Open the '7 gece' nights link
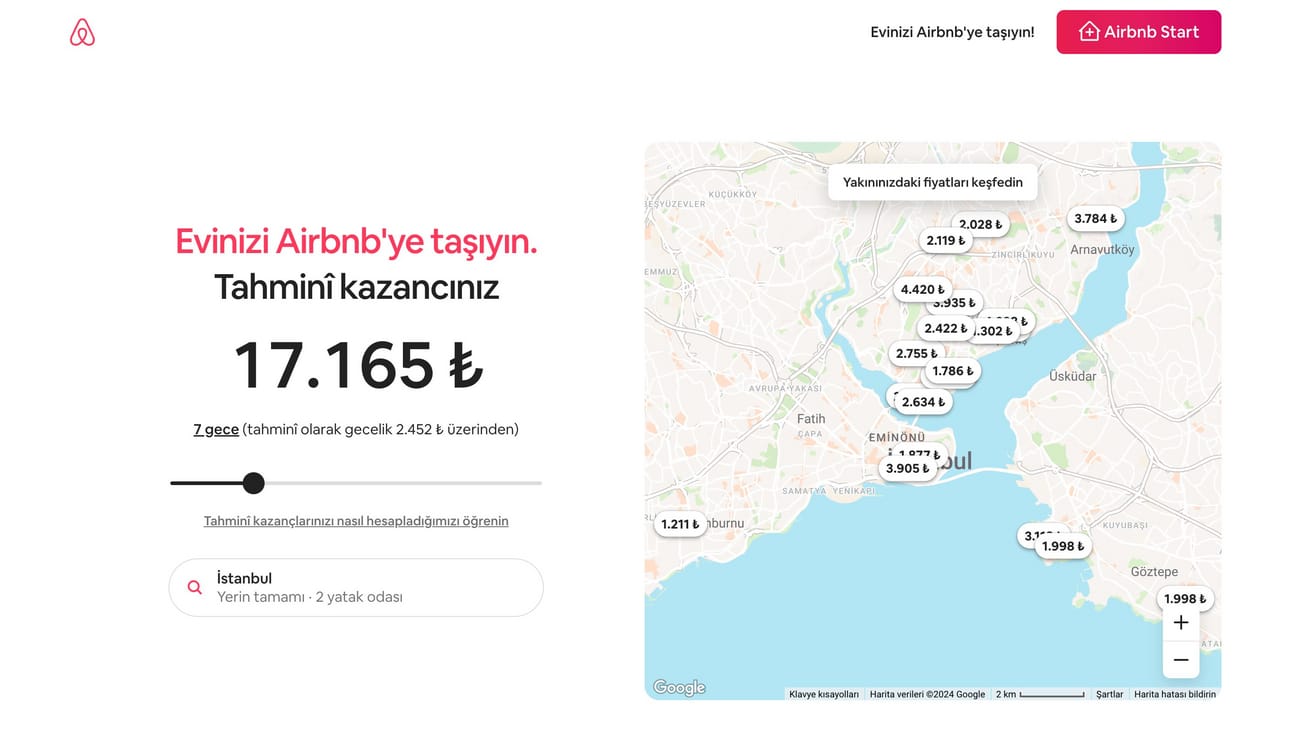The height and width of the screenshot is (745, 1292). (x=216, y=429)
